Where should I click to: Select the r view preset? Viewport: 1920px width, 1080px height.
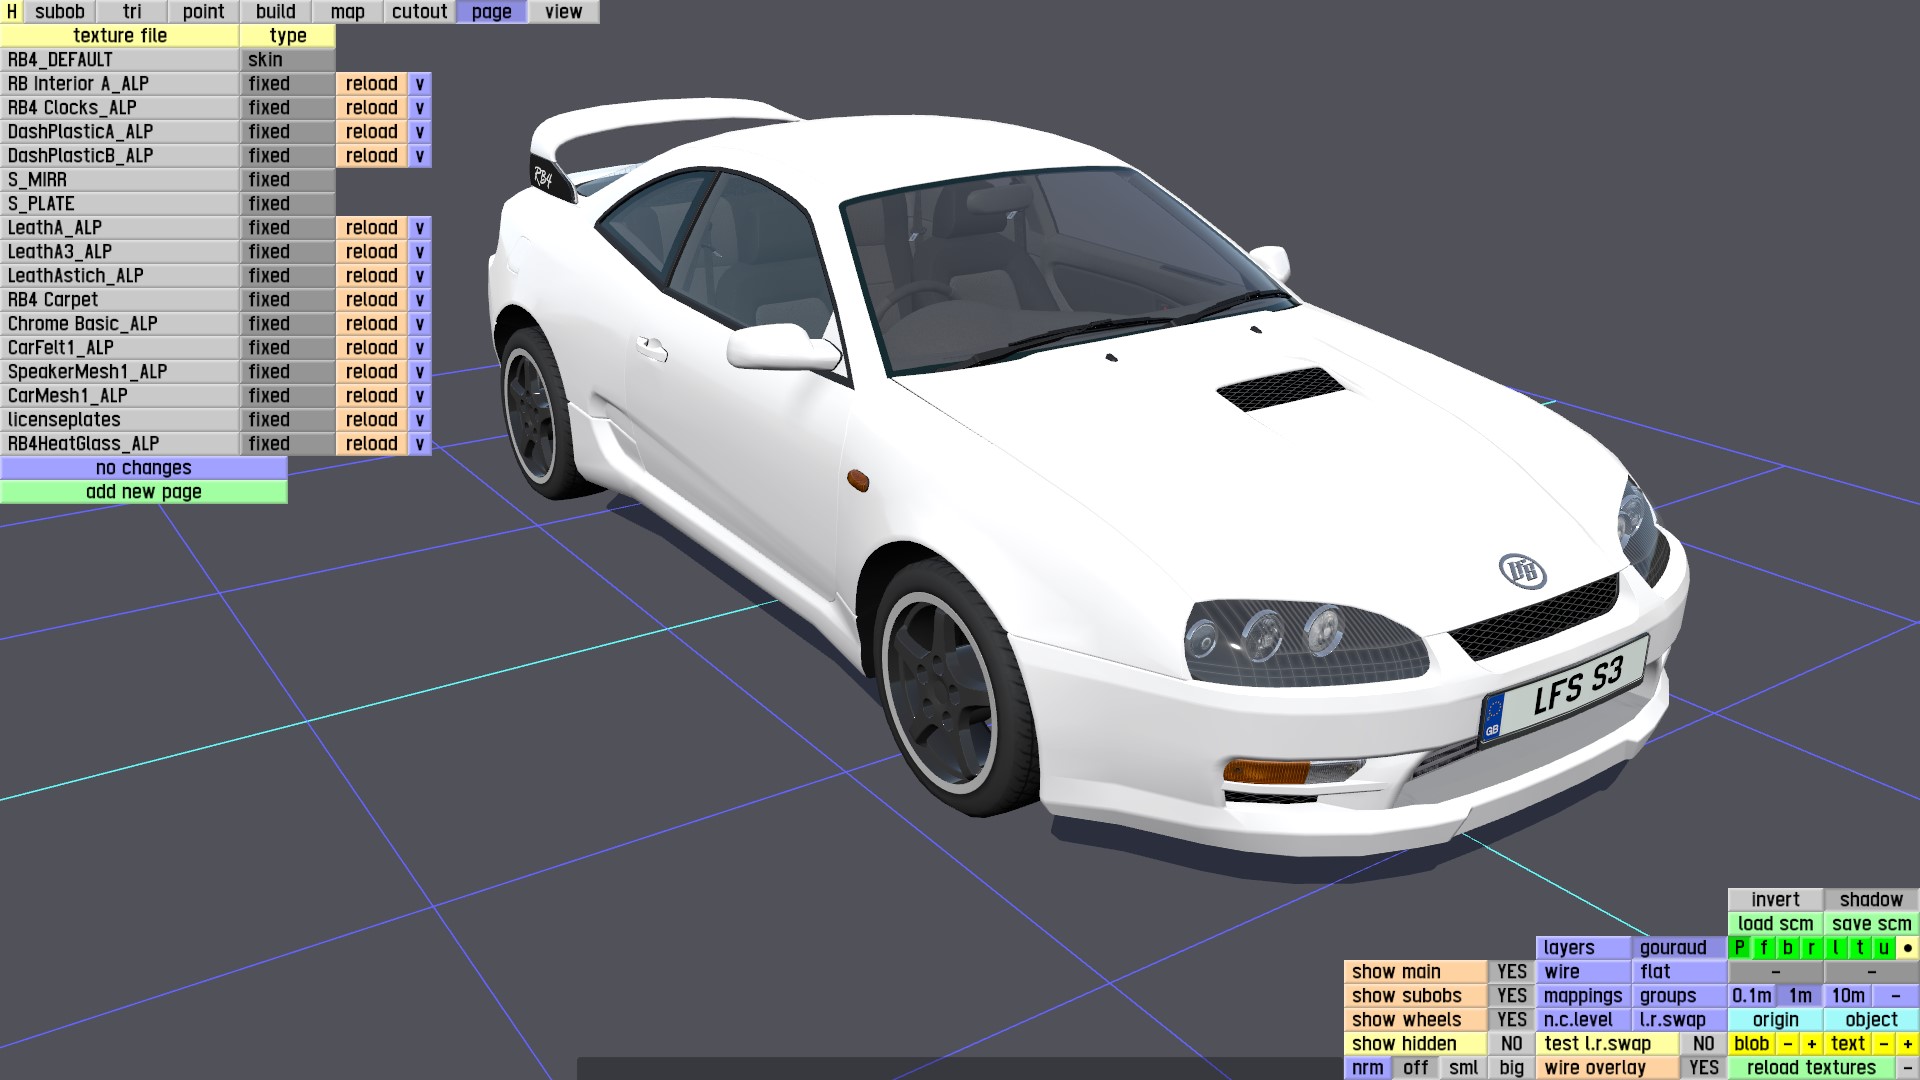1811,948
